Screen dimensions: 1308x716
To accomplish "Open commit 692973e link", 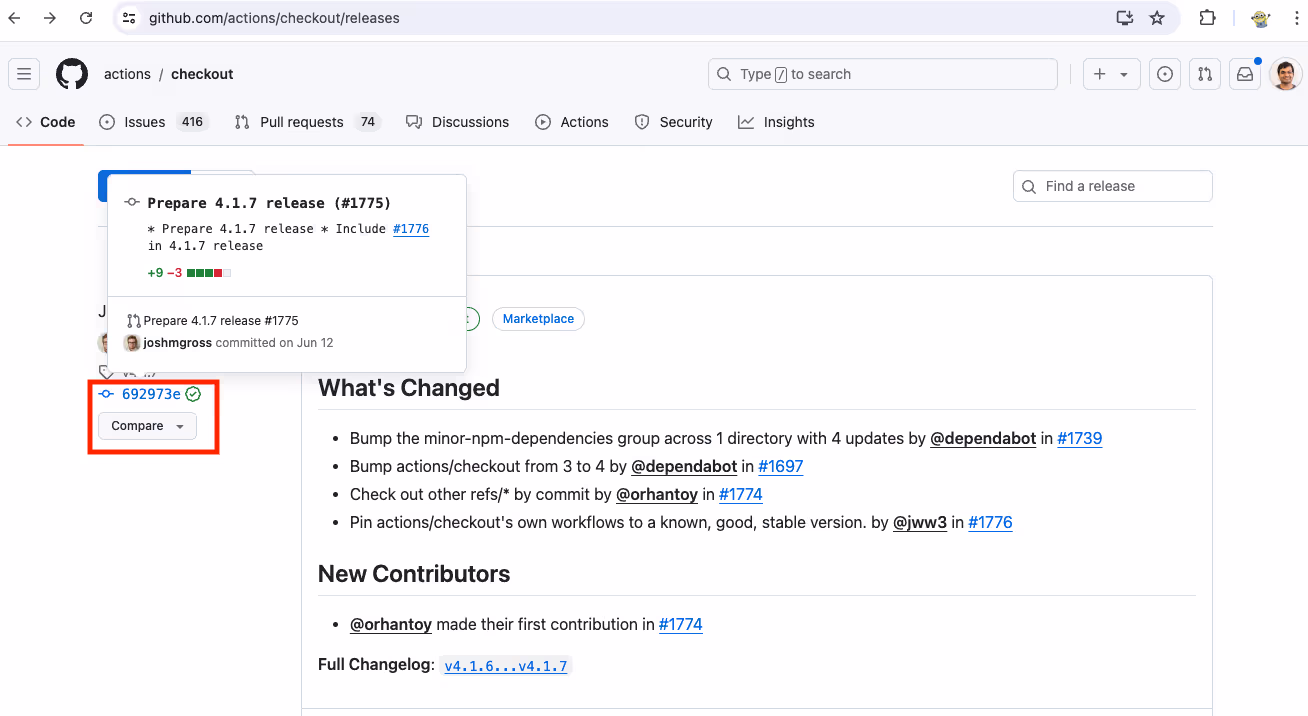I will tap(151, 394).
